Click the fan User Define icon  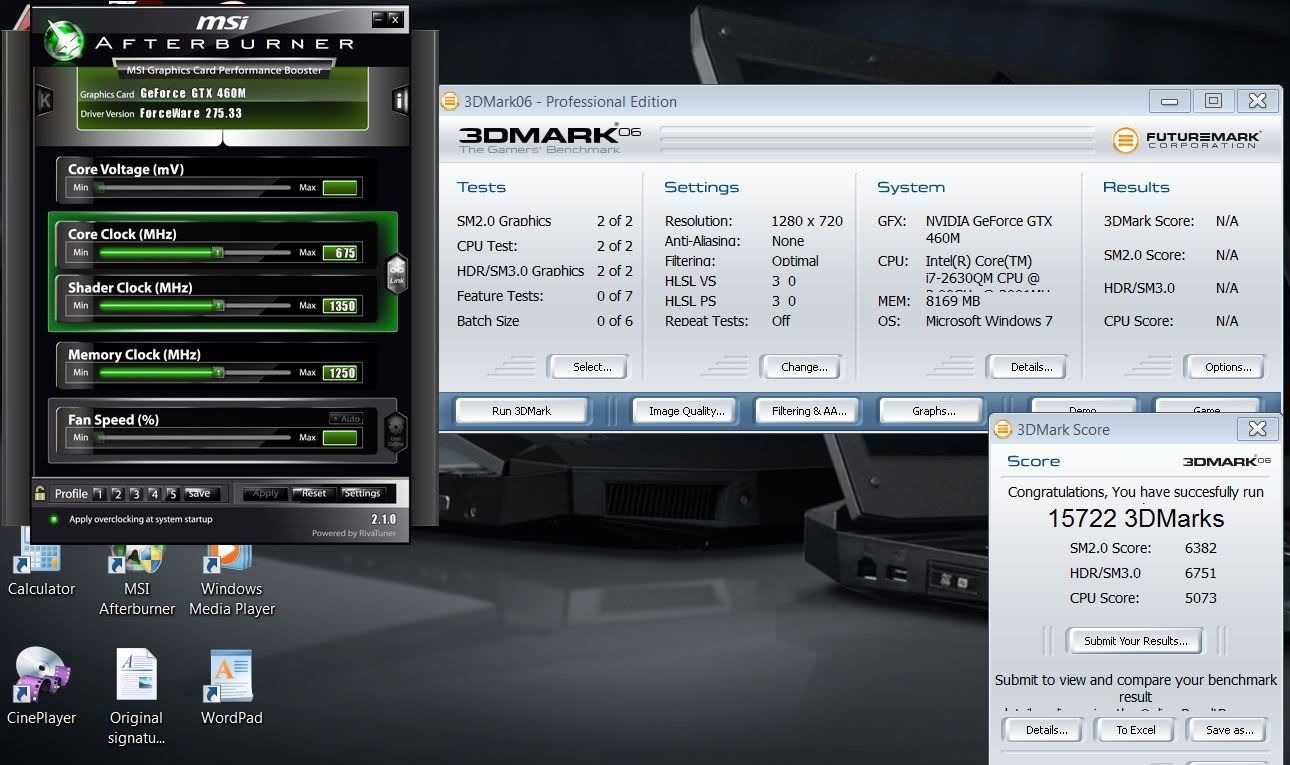pyautogui.click(x=396, y=431)
